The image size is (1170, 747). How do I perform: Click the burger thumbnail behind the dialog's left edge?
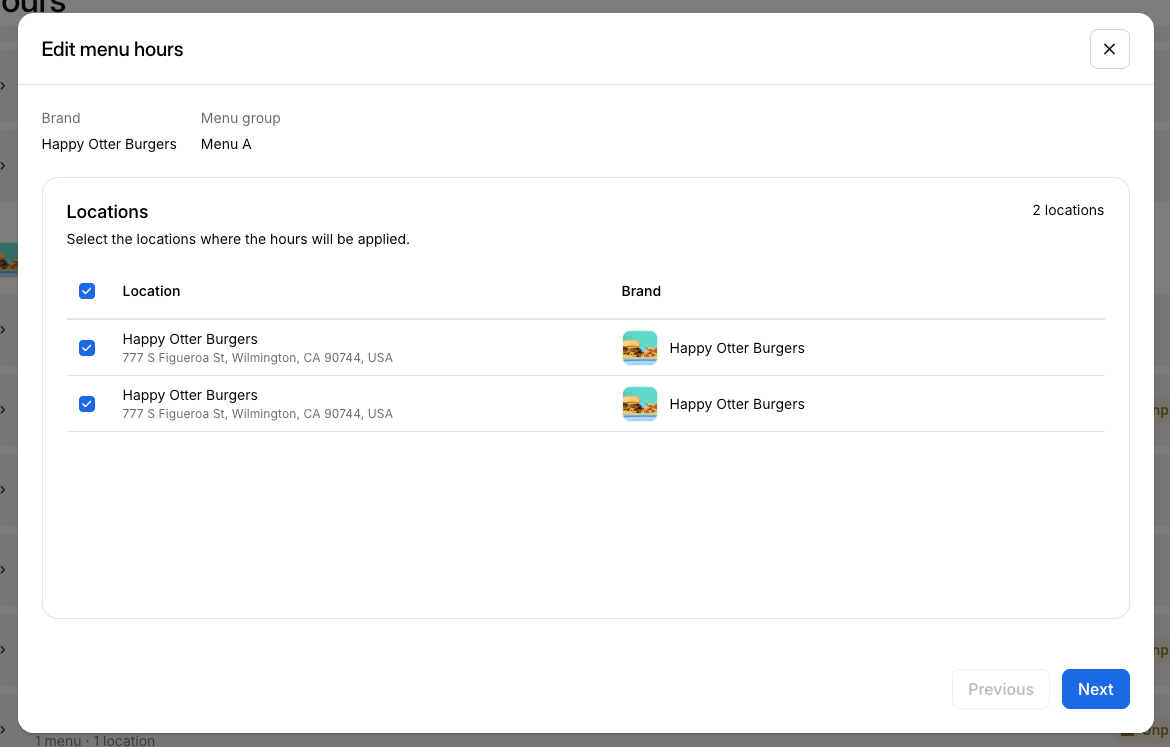[8, 260]
